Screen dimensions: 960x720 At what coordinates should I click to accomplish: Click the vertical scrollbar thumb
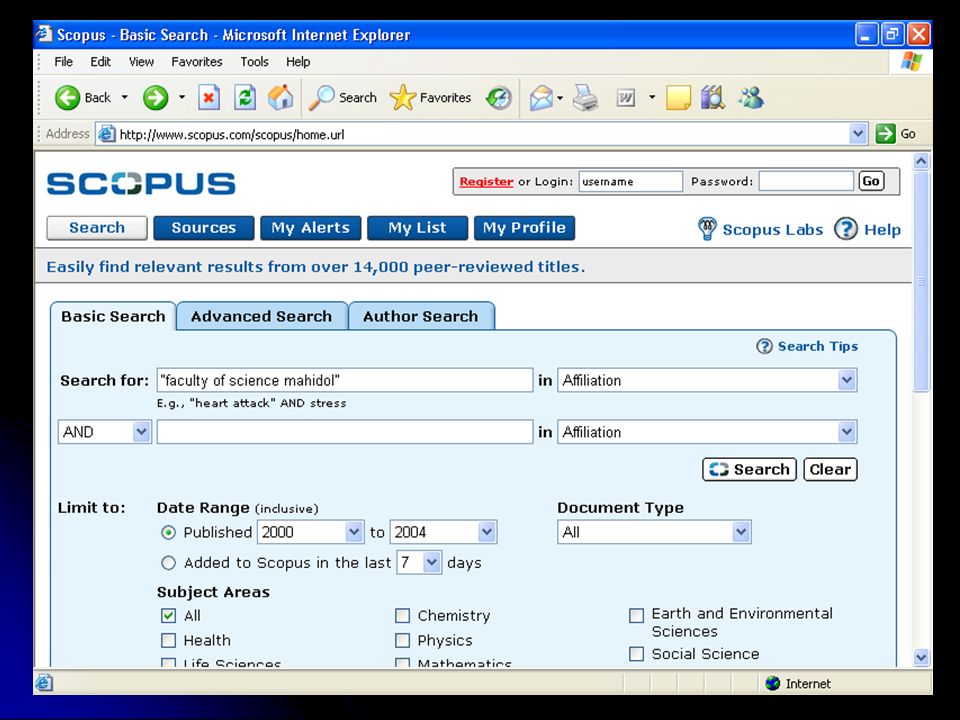pyautogui.click(x=921, y=280)
